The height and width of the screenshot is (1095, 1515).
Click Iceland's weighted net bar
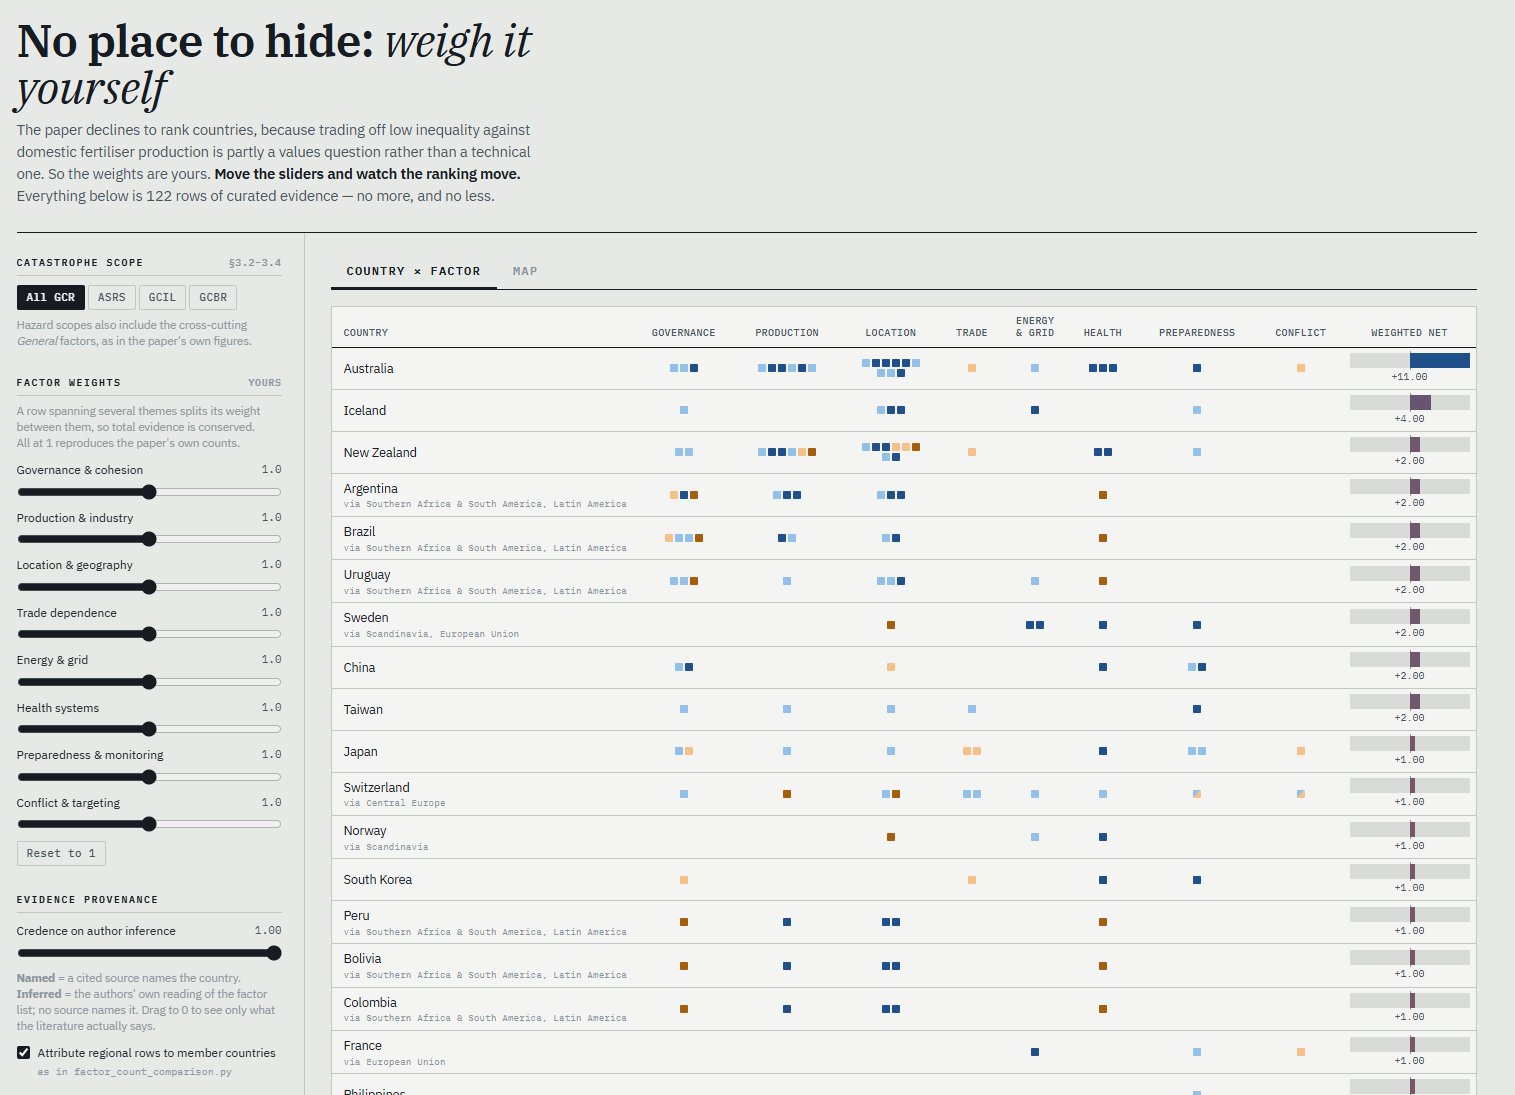pyautogui.click(x=1410, y=402)
